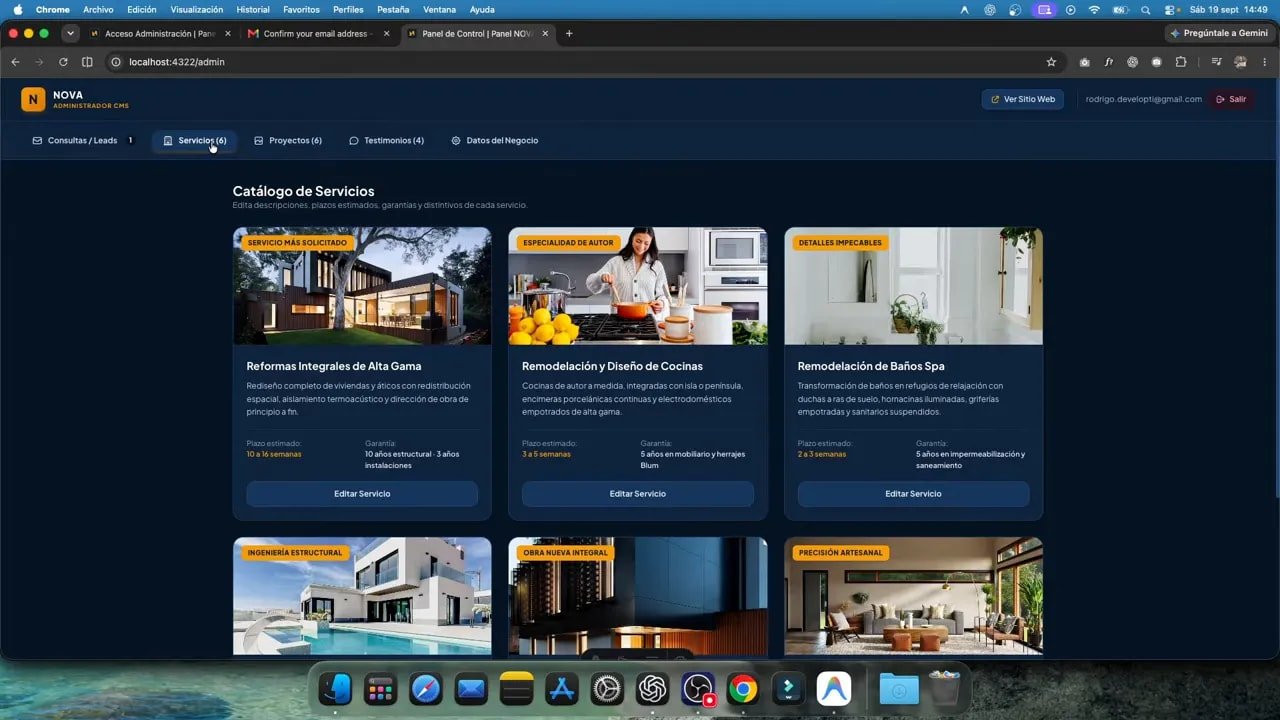Open the Datos del Negocio tab
Screen dimensions: 1280x720
coord(495,141)
